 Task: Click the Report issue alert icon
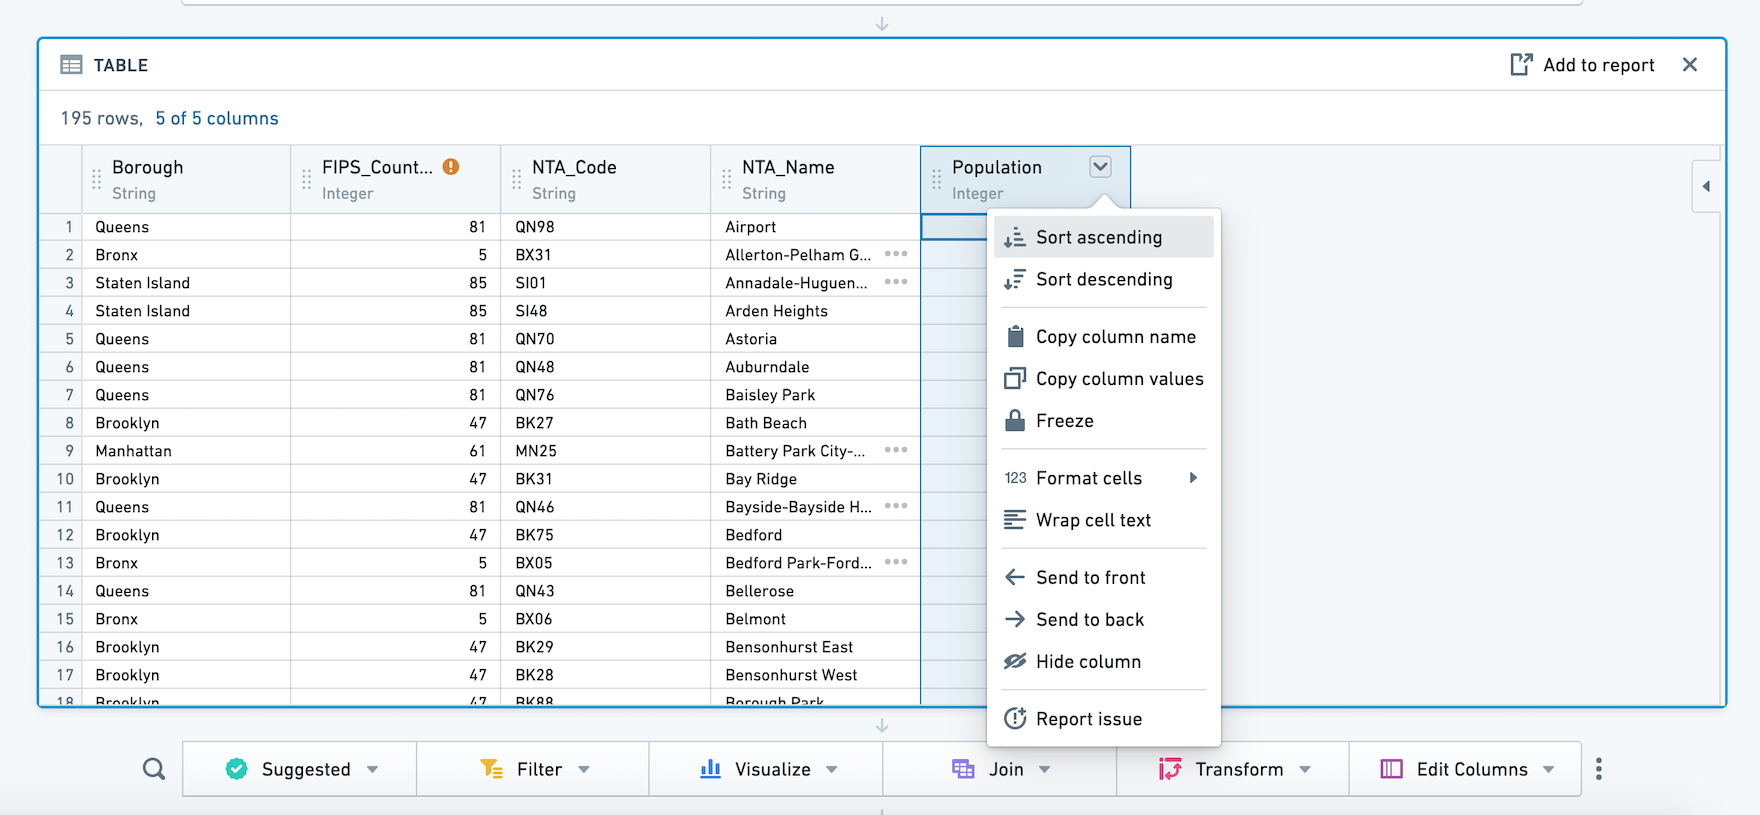pyautogui.click(x=1015, y=718)
